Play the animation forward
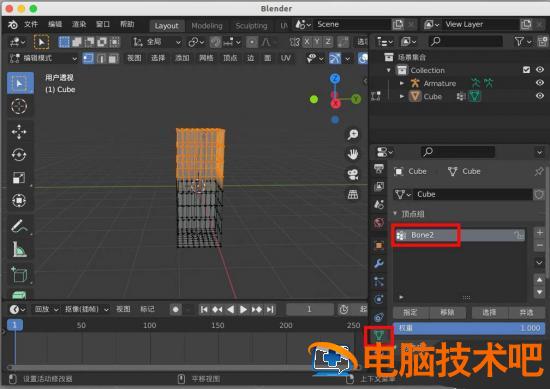The image size is (550, 389). pos(243,309)
